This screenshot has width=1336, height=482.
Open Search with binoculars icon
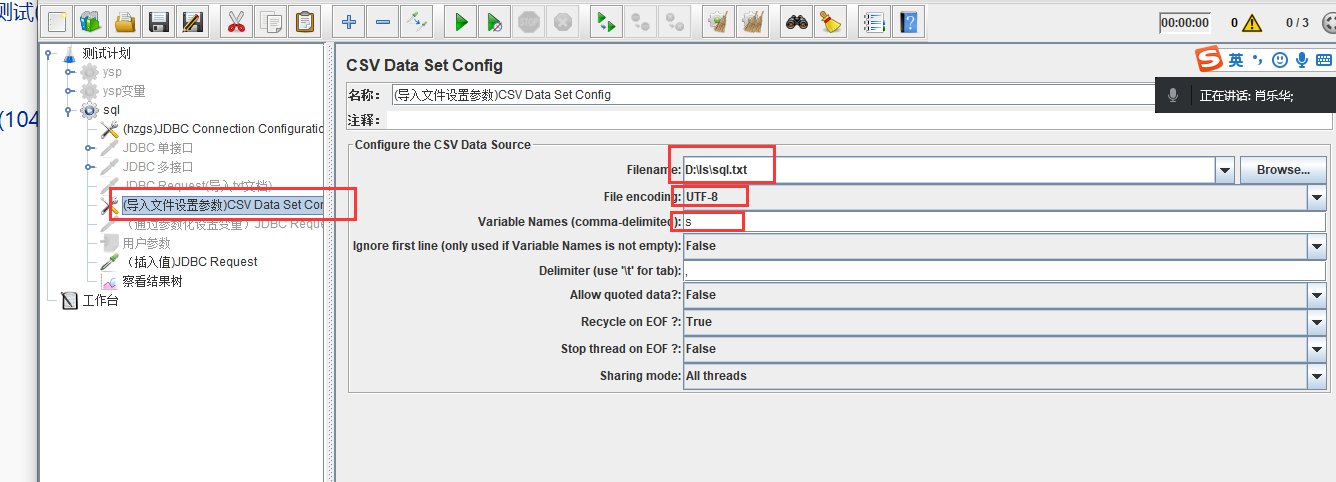point(796,22)
